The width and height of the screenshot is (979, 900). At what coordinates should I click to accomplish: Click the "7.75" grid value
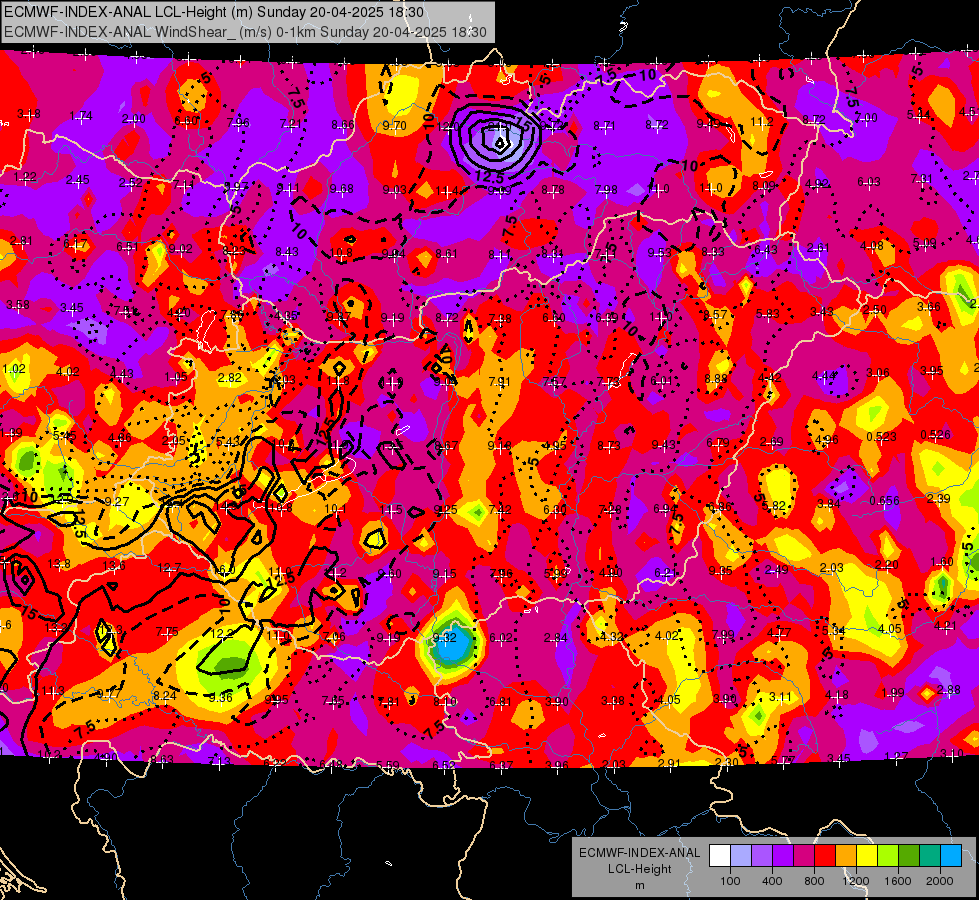pyautogui.click(x=167, y=632)
